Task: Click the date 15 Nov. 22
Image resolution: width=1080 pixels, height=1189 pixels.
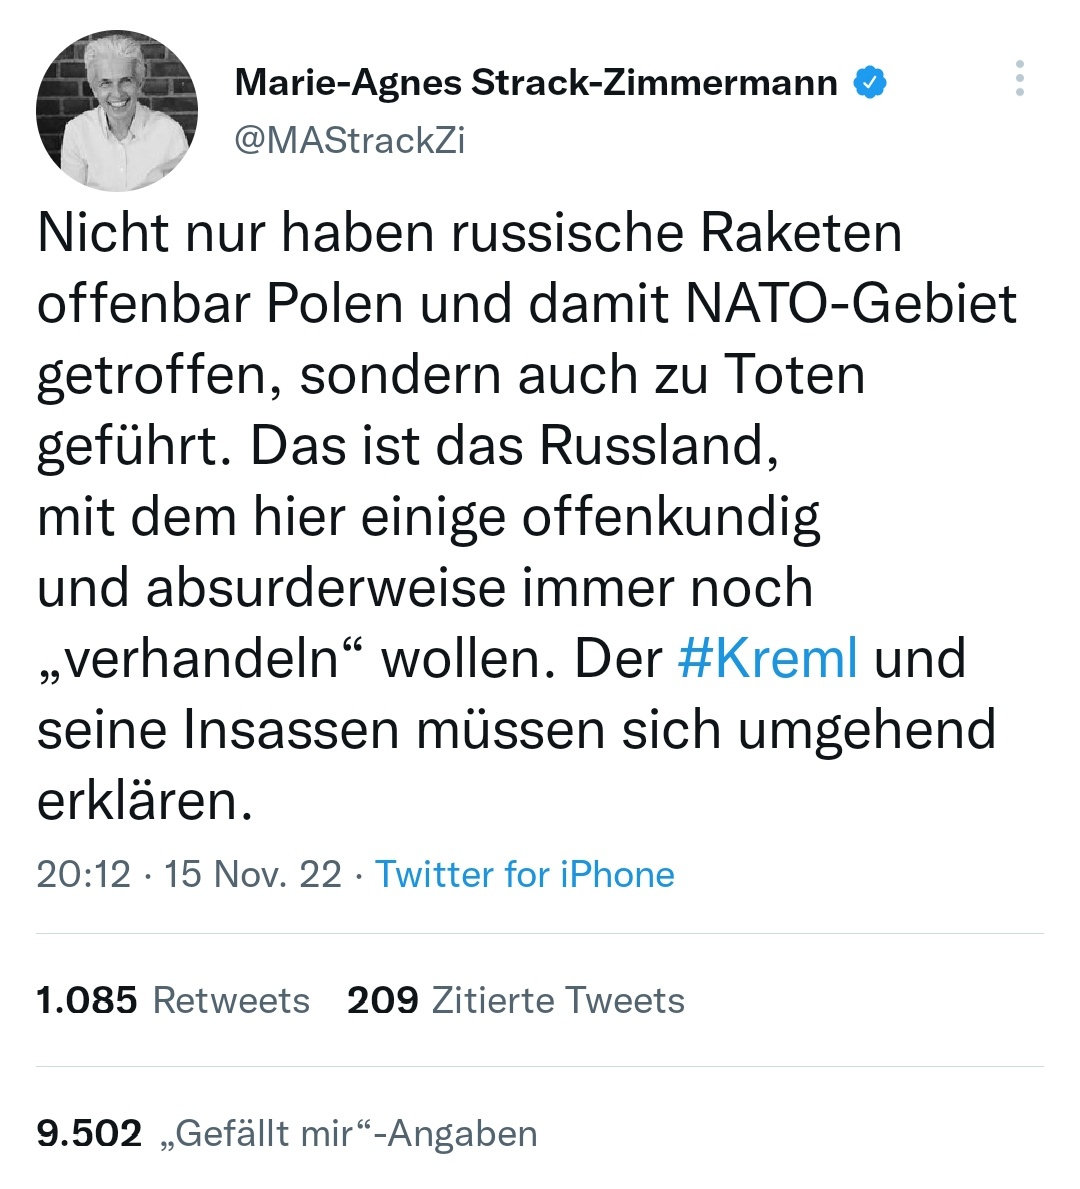Action: click(x=252, y=875)
